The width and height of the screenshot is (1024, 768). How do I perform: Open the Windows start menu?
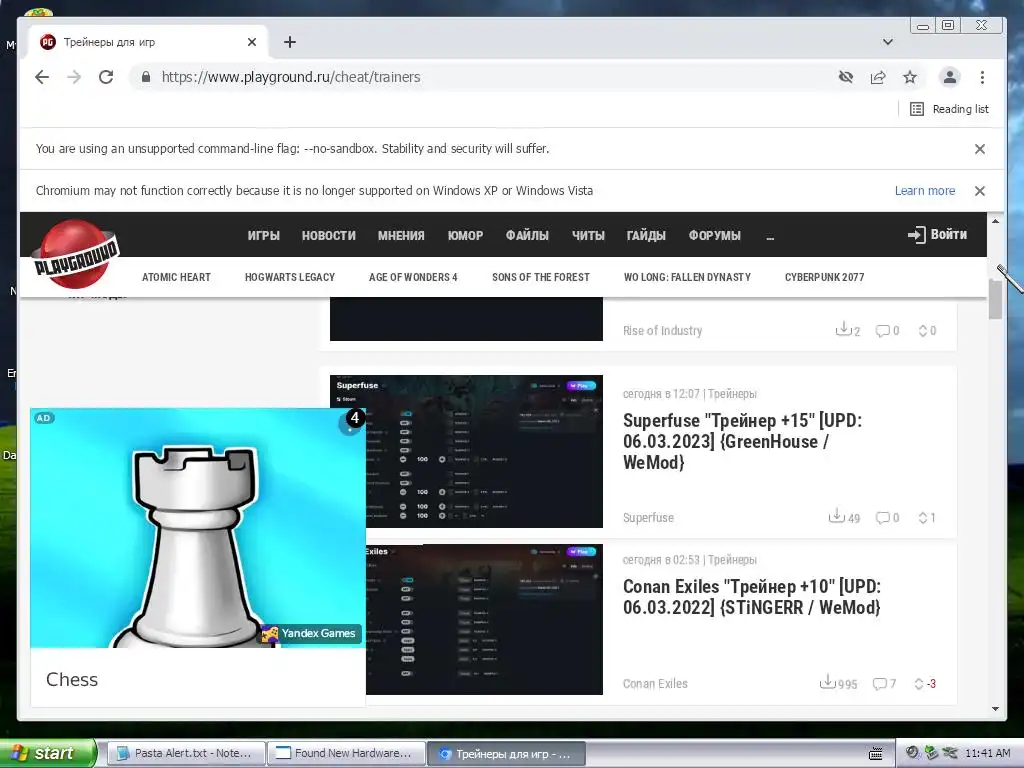[48, 753]
